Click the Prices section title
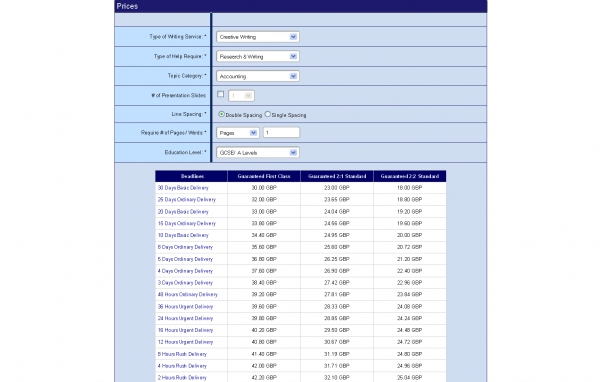Image resolution: width=600 pixels, height=382 pixels. [127, 6]
